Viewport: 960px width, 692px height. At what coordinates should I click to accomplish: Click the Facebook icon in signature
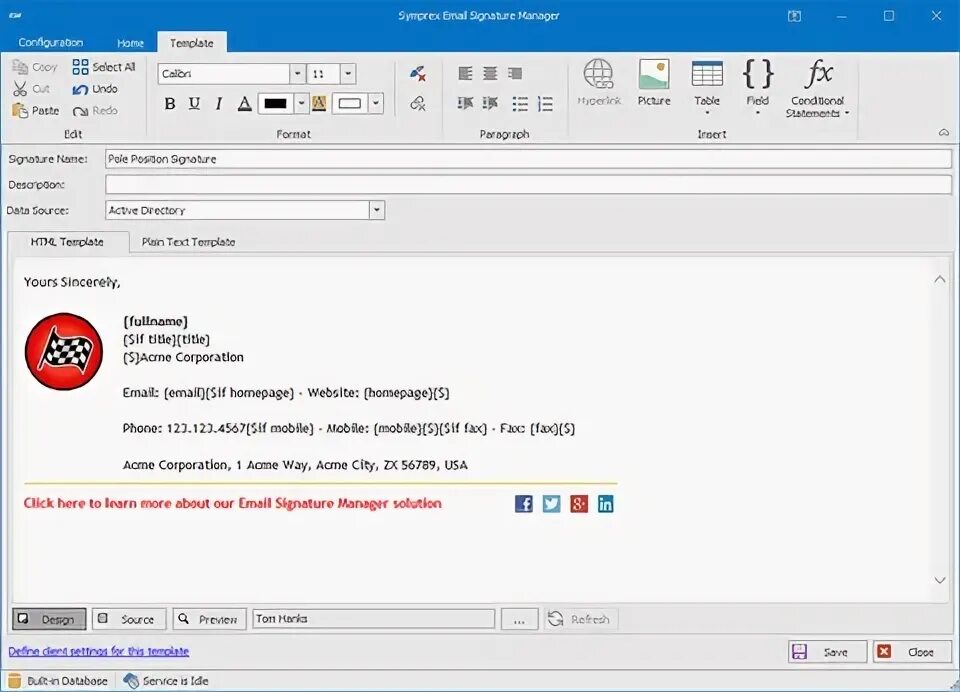(x=523, y=503)
